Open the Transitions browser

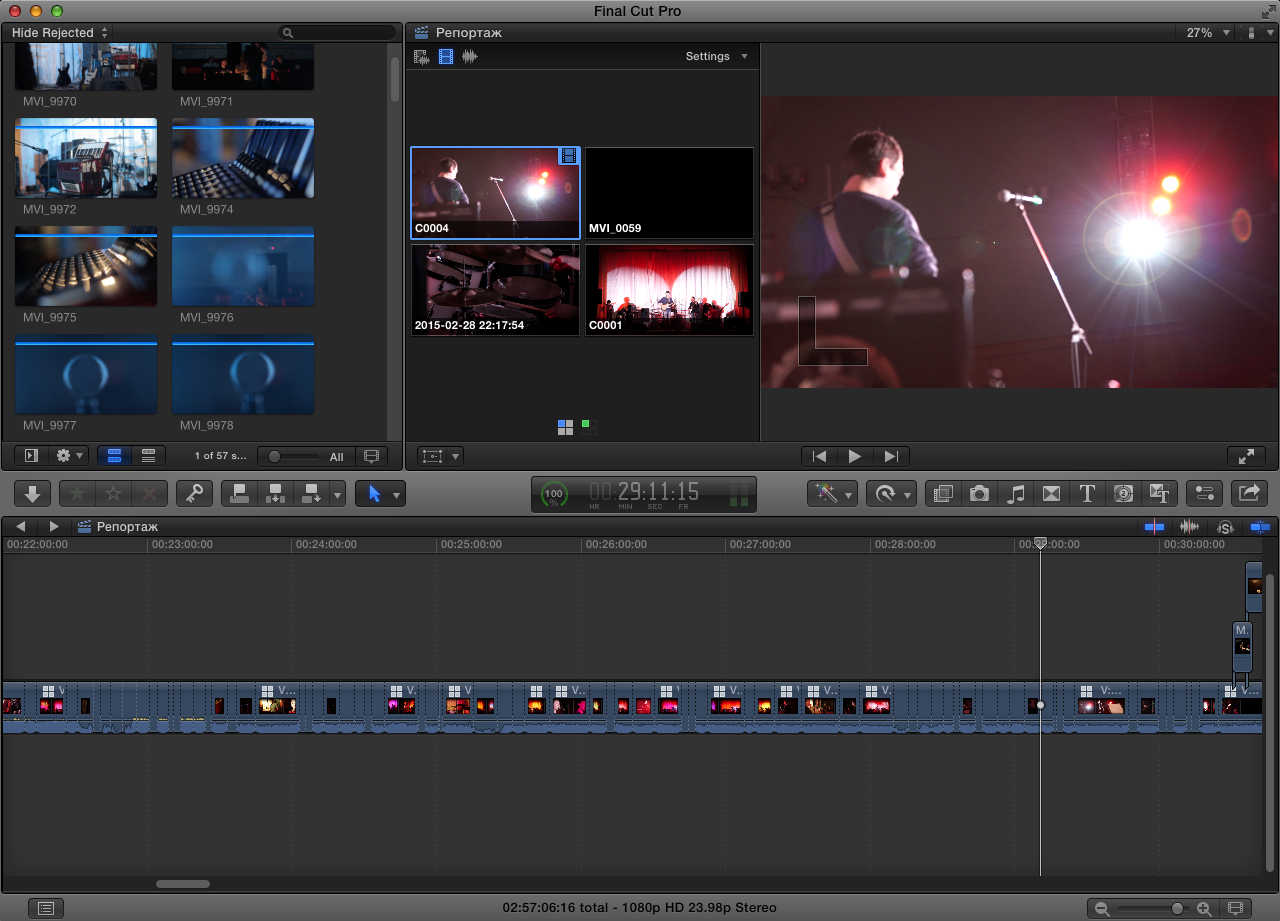1051,493
